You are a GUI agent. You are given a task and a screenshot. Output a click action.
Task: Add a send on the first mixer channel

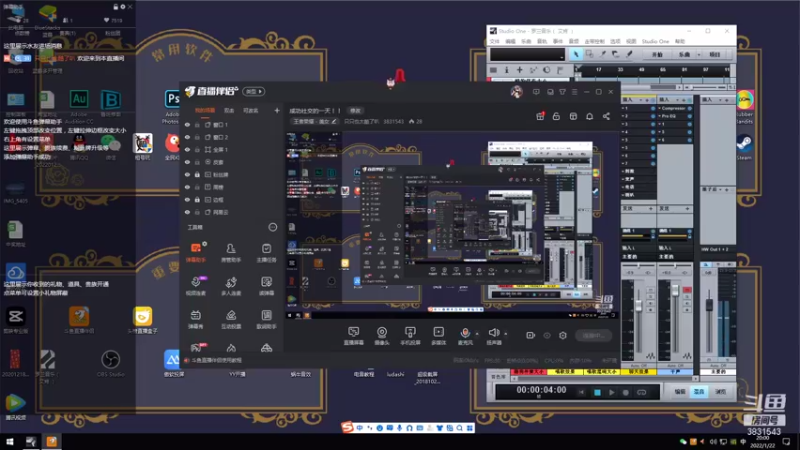tap(651, 209)
